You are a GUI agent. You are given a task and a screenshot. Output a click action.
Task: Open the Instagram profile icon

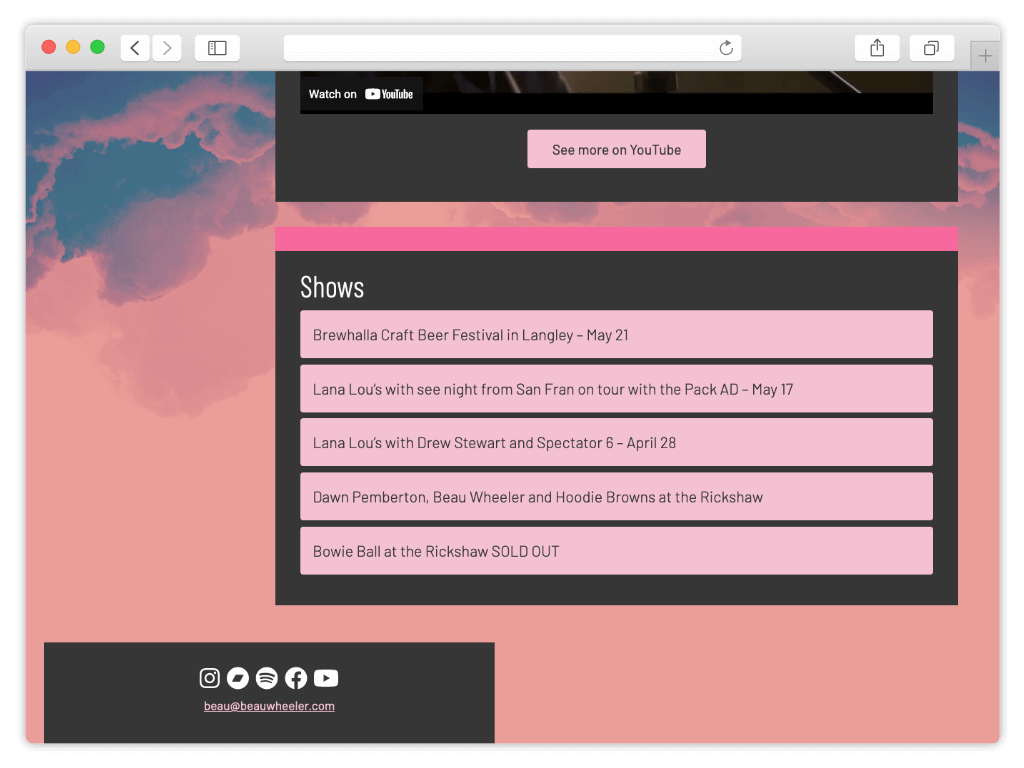click(x=209, y=678)
